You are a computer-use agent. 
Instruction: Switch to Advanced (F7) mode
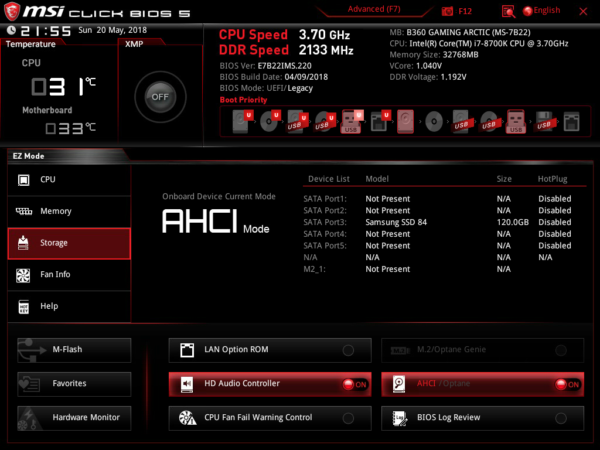[x=374, y=9]
